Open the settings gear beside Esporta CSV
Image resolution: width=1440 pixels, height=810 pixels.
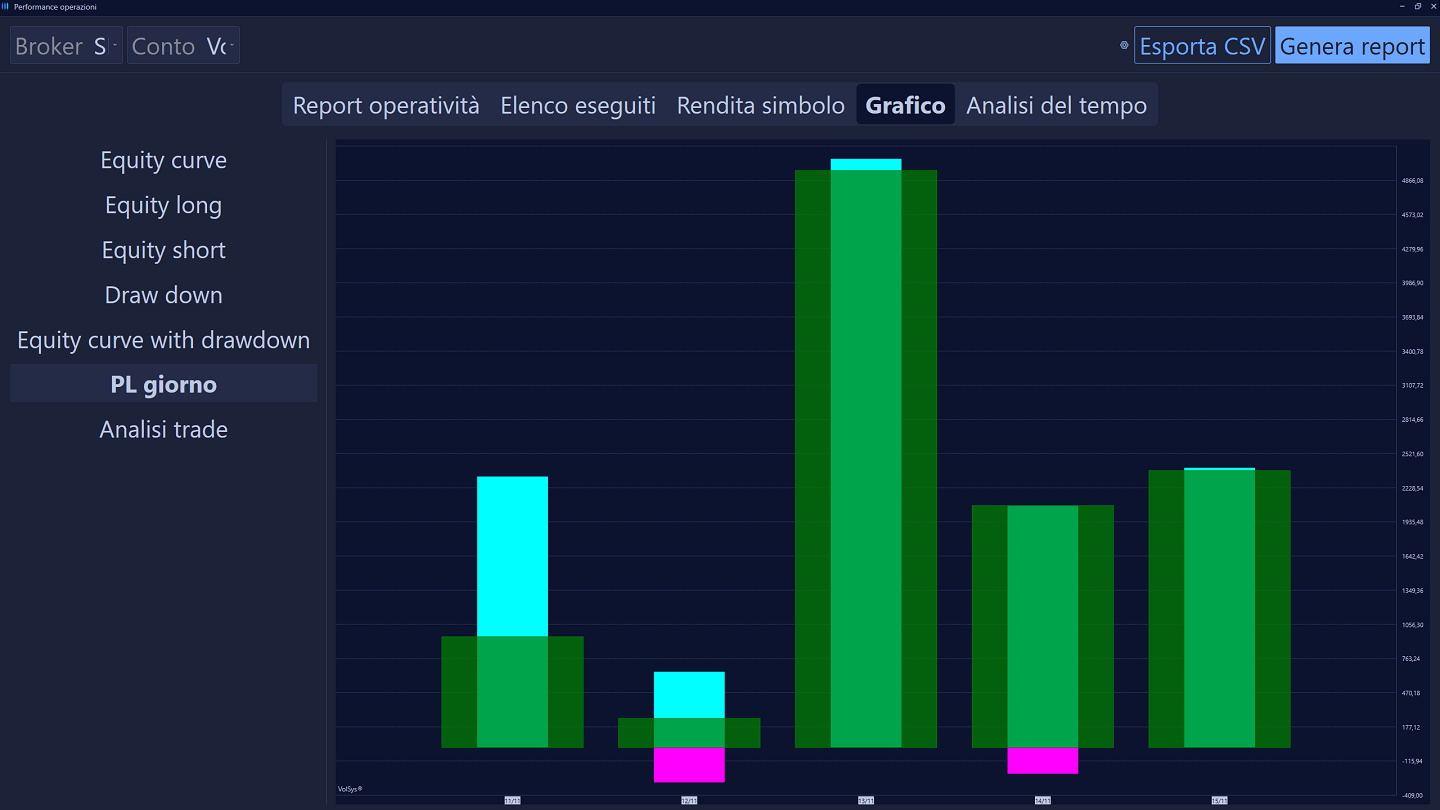point(1123,45)
